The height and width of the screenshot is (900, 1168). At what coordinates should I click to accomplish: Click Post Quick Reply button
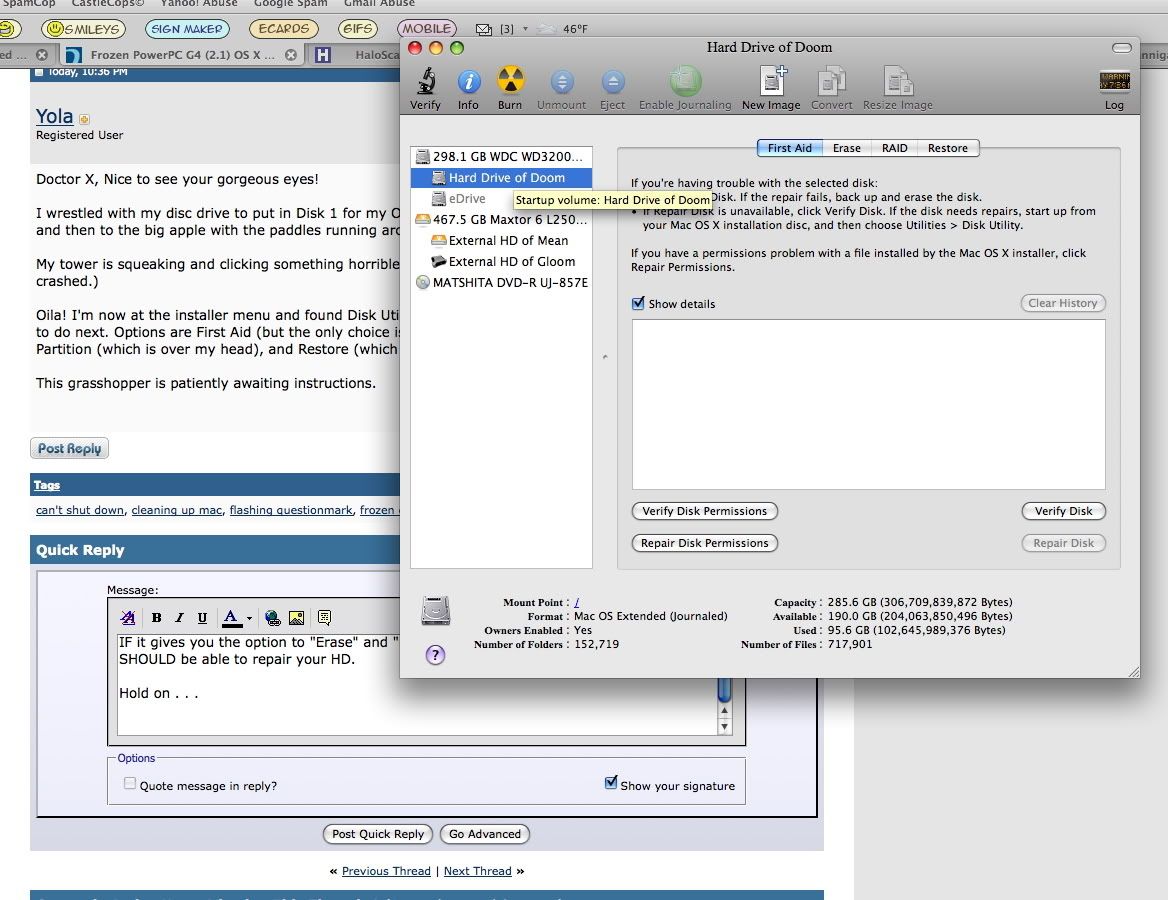tap(378, 834)
